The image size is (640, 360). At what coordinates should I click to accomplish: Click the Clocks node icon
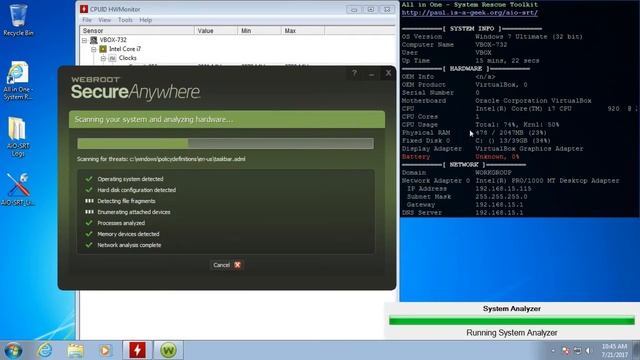click(112, 58)
